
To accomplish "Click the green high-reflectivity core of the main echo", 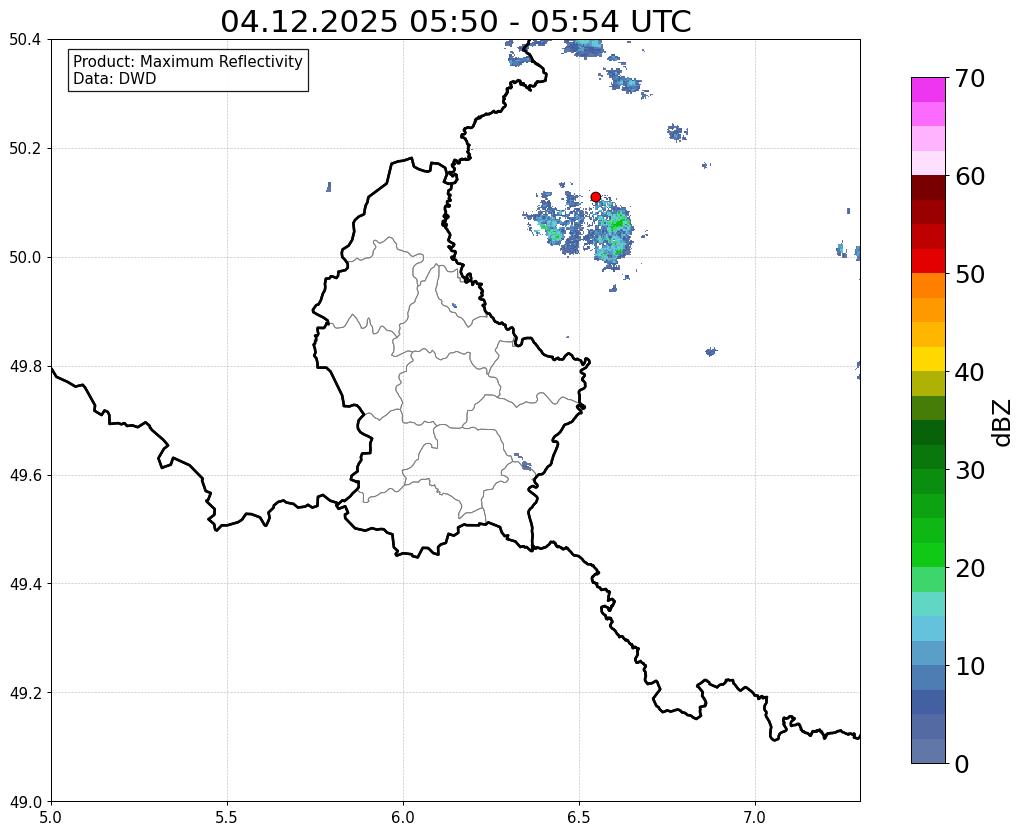I will click(618, 225).
